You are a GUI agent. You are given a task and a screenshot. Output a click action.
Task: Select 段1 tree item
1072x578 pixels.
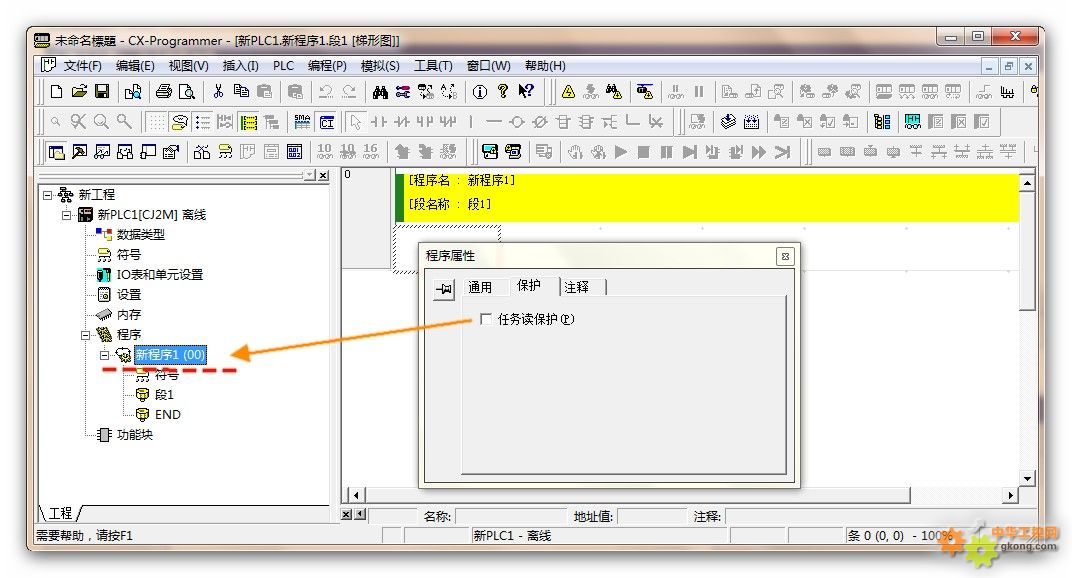164,395
